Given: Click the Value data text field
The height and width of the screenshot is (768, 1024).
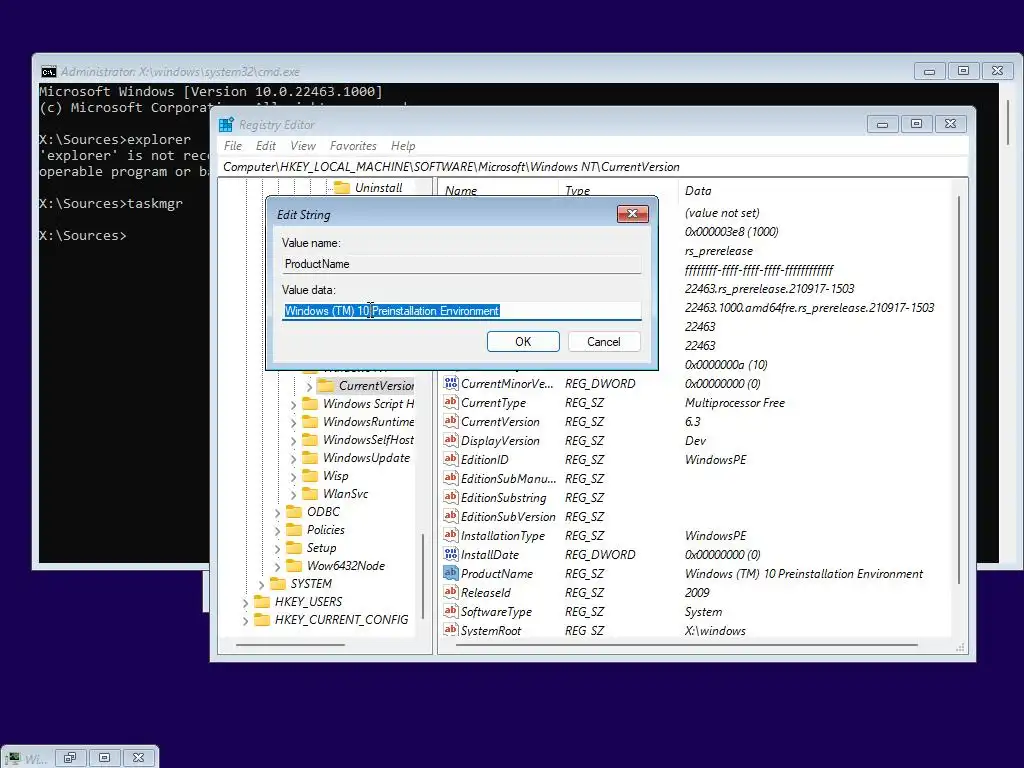Looking at the screenshot, I should pyautogui.click(x=462, y=311).
